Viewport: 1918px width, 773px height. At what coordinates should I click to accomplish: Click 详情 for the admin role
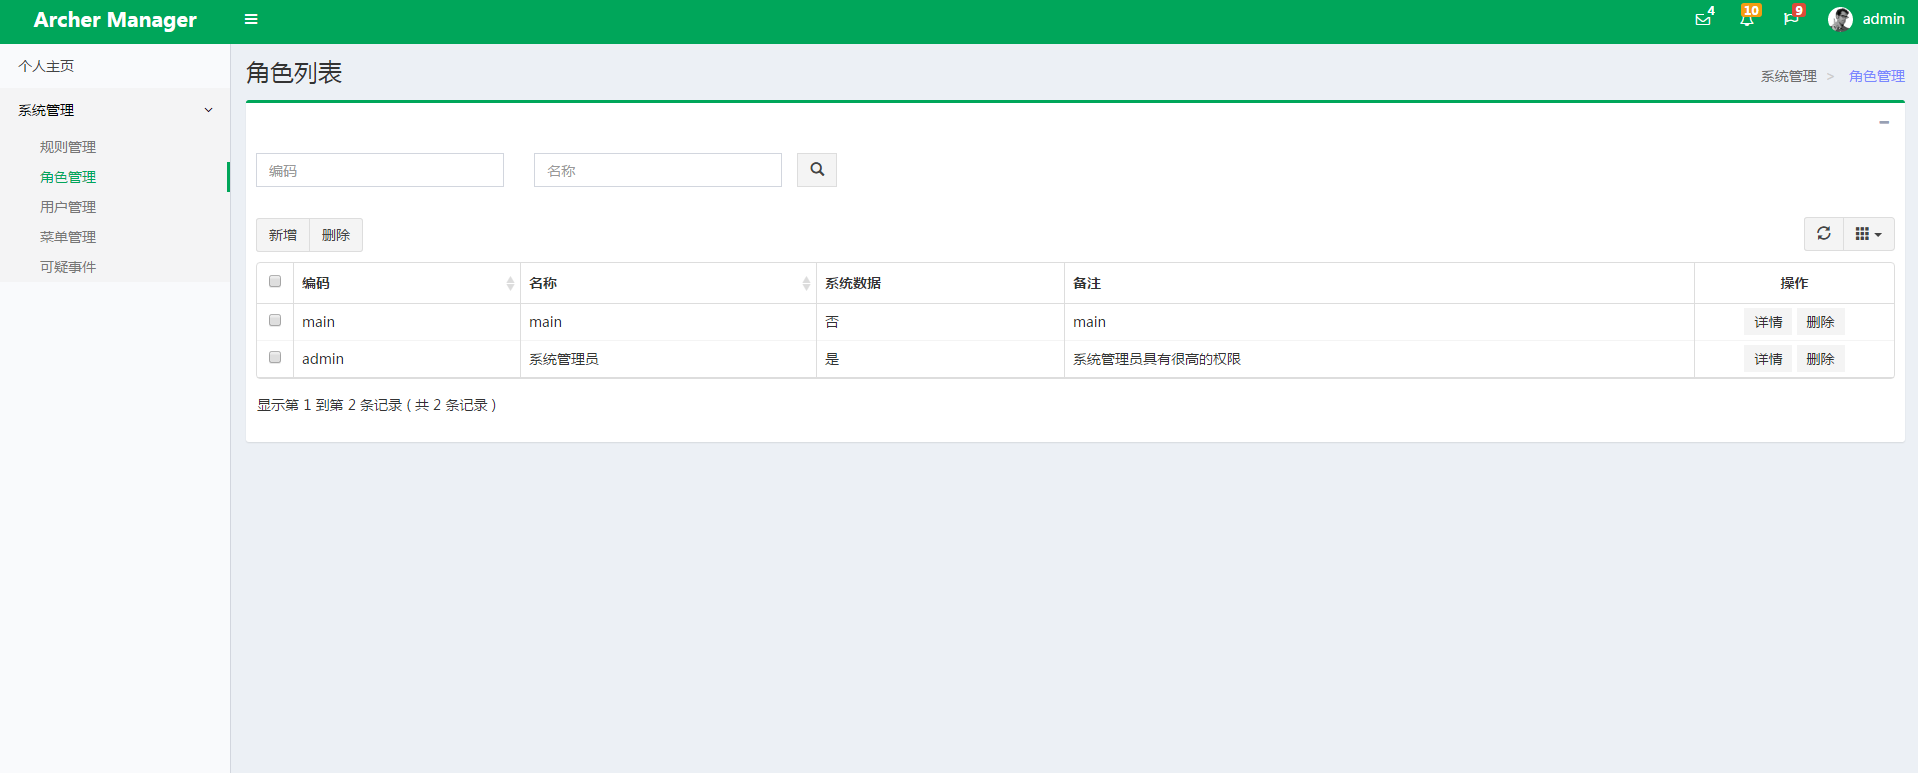click(x=1767, y=359)
